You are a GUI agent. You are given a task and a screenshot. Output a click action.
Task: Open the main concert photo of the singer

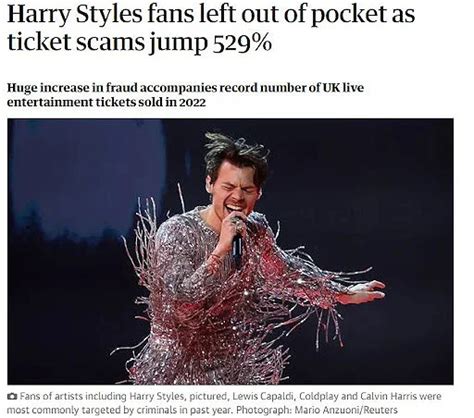pos(230,251)
